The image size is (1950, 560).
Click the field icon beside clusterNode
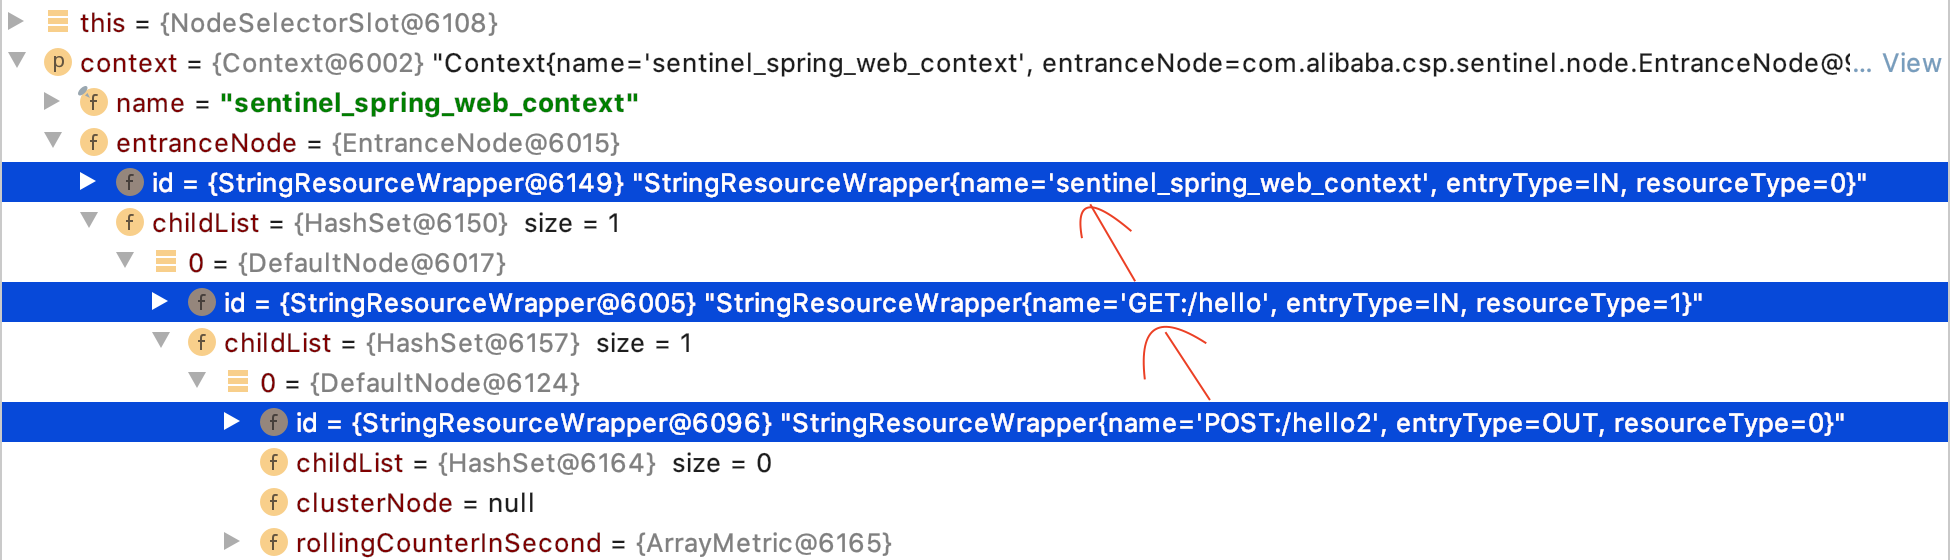(274, 502)
